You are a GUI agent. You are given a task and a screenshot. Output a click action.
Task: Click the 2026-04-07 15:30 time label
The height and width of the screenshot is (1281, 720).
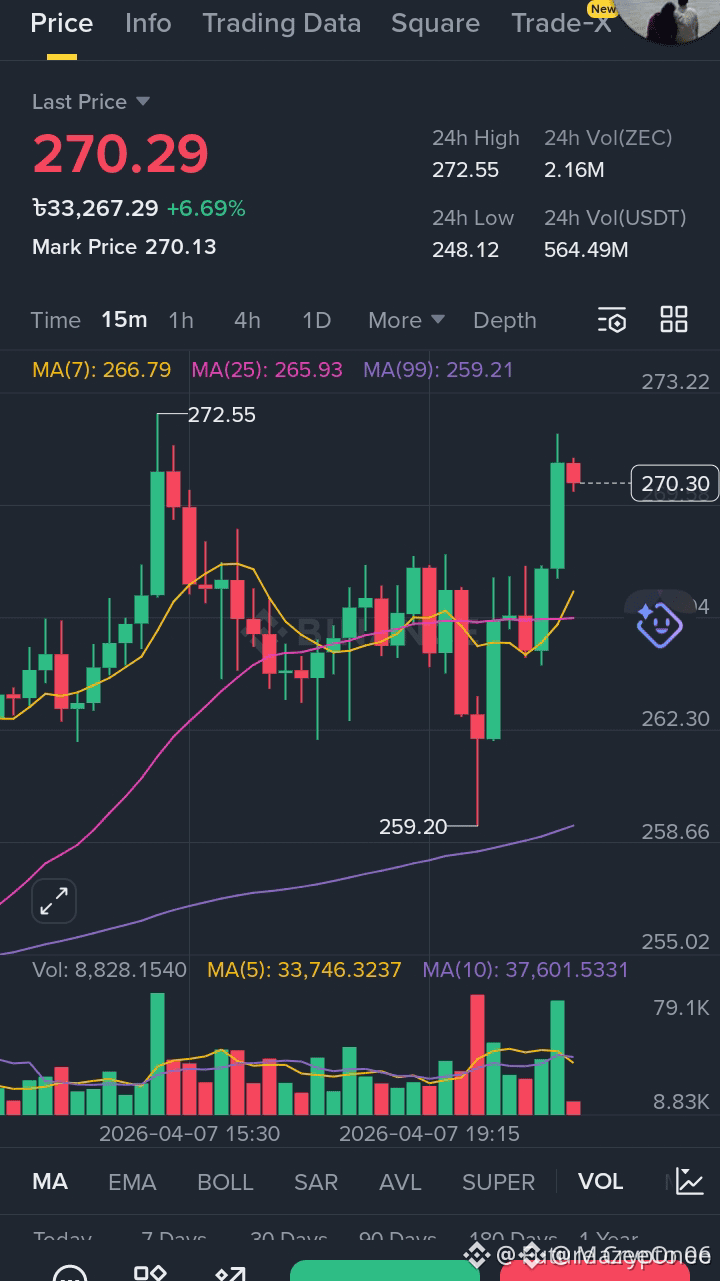pos(189,1134)
